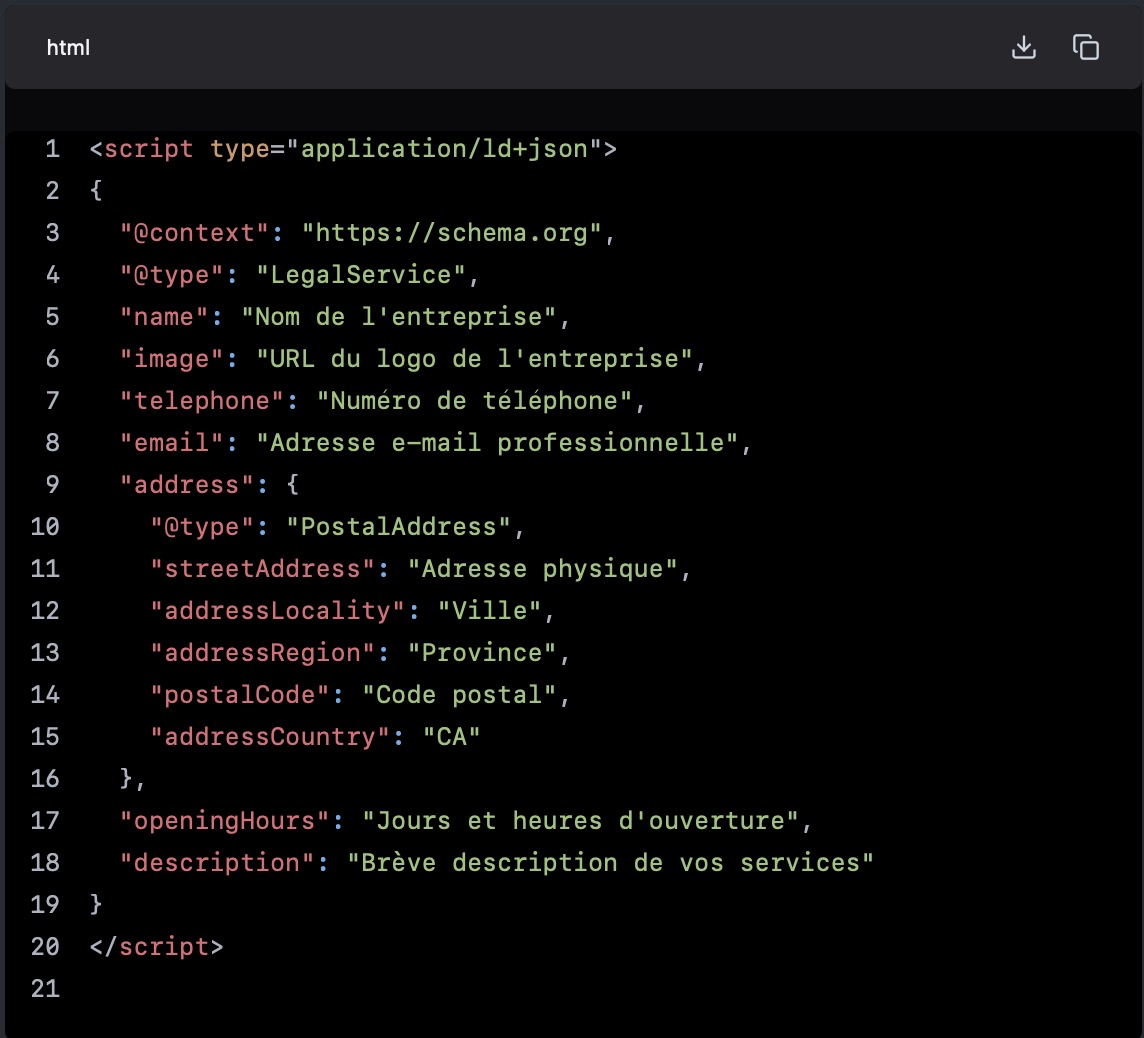Select the "Code postal" value
The height and width of the screenshot is (1038, 1144).
coord(460,694)
